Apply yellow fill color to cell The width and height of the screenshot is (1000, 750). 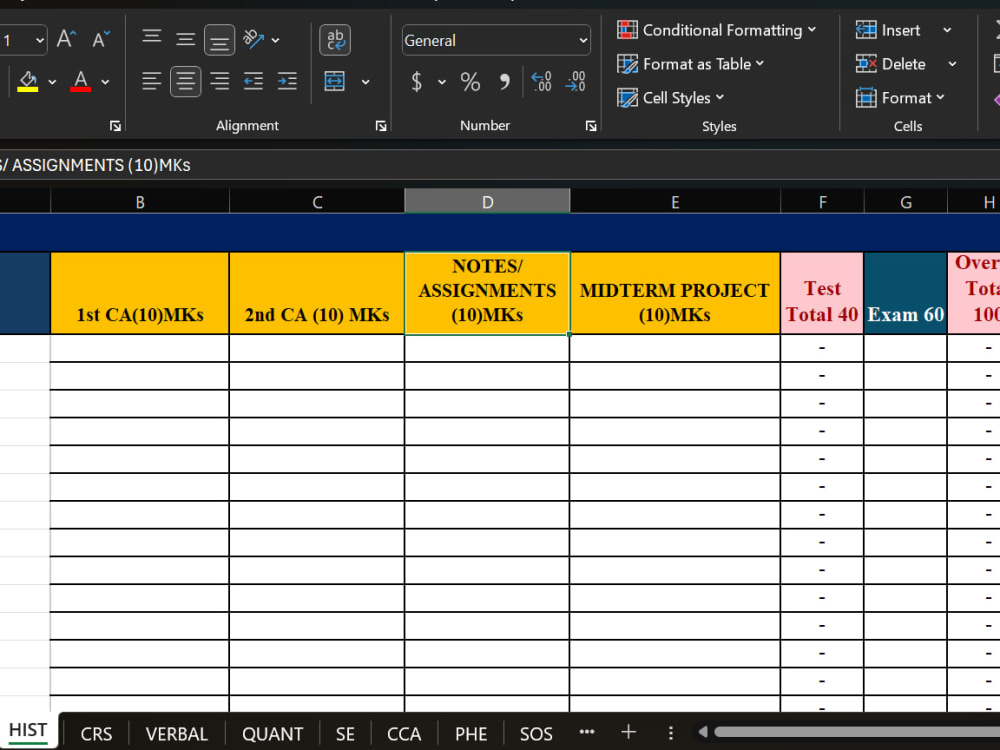click(x=27, y=81)
